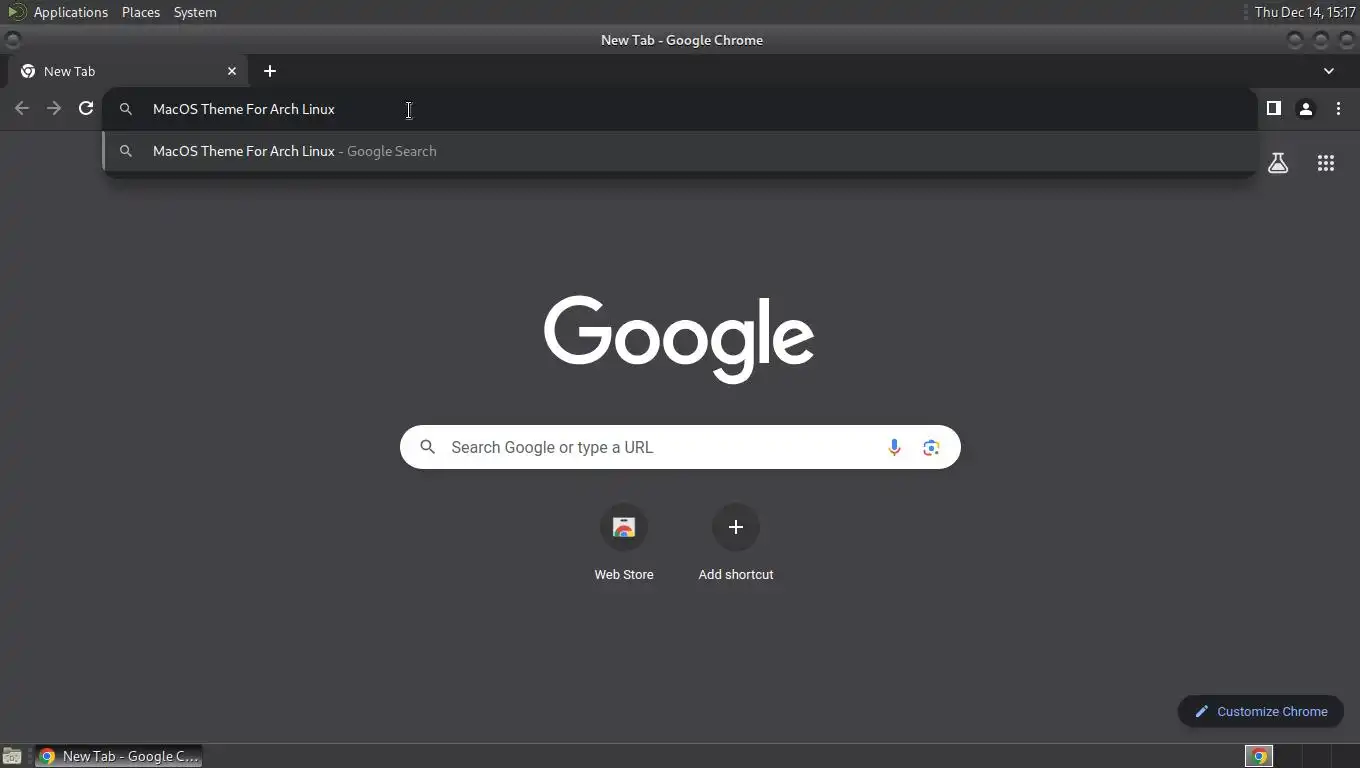Click the clock showing Thu Dec 14
The height and width of the screenshot is (768, 1360).
(x=1305, y=12)
